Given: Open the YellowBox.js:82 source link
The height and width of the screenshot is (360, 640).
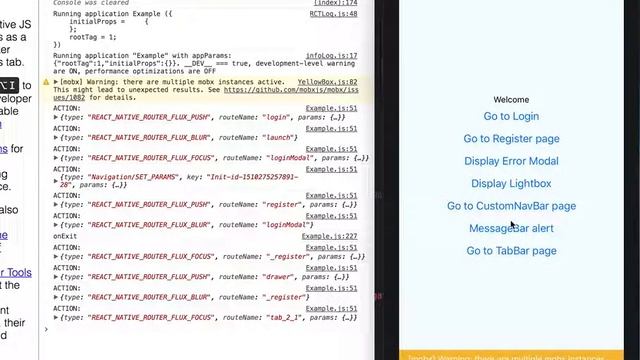Looking at the screenshot, I should pyautogui.click(x=327, y=82).
